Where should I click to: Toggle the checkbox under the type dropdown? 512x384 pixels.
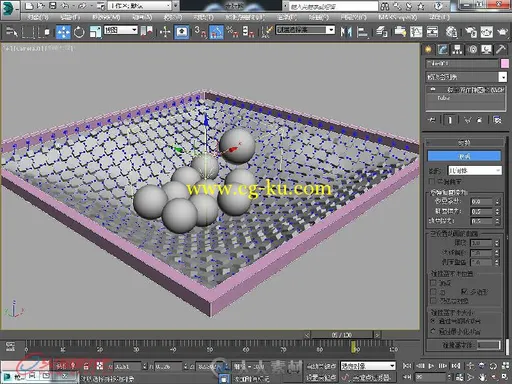[432, 181]
